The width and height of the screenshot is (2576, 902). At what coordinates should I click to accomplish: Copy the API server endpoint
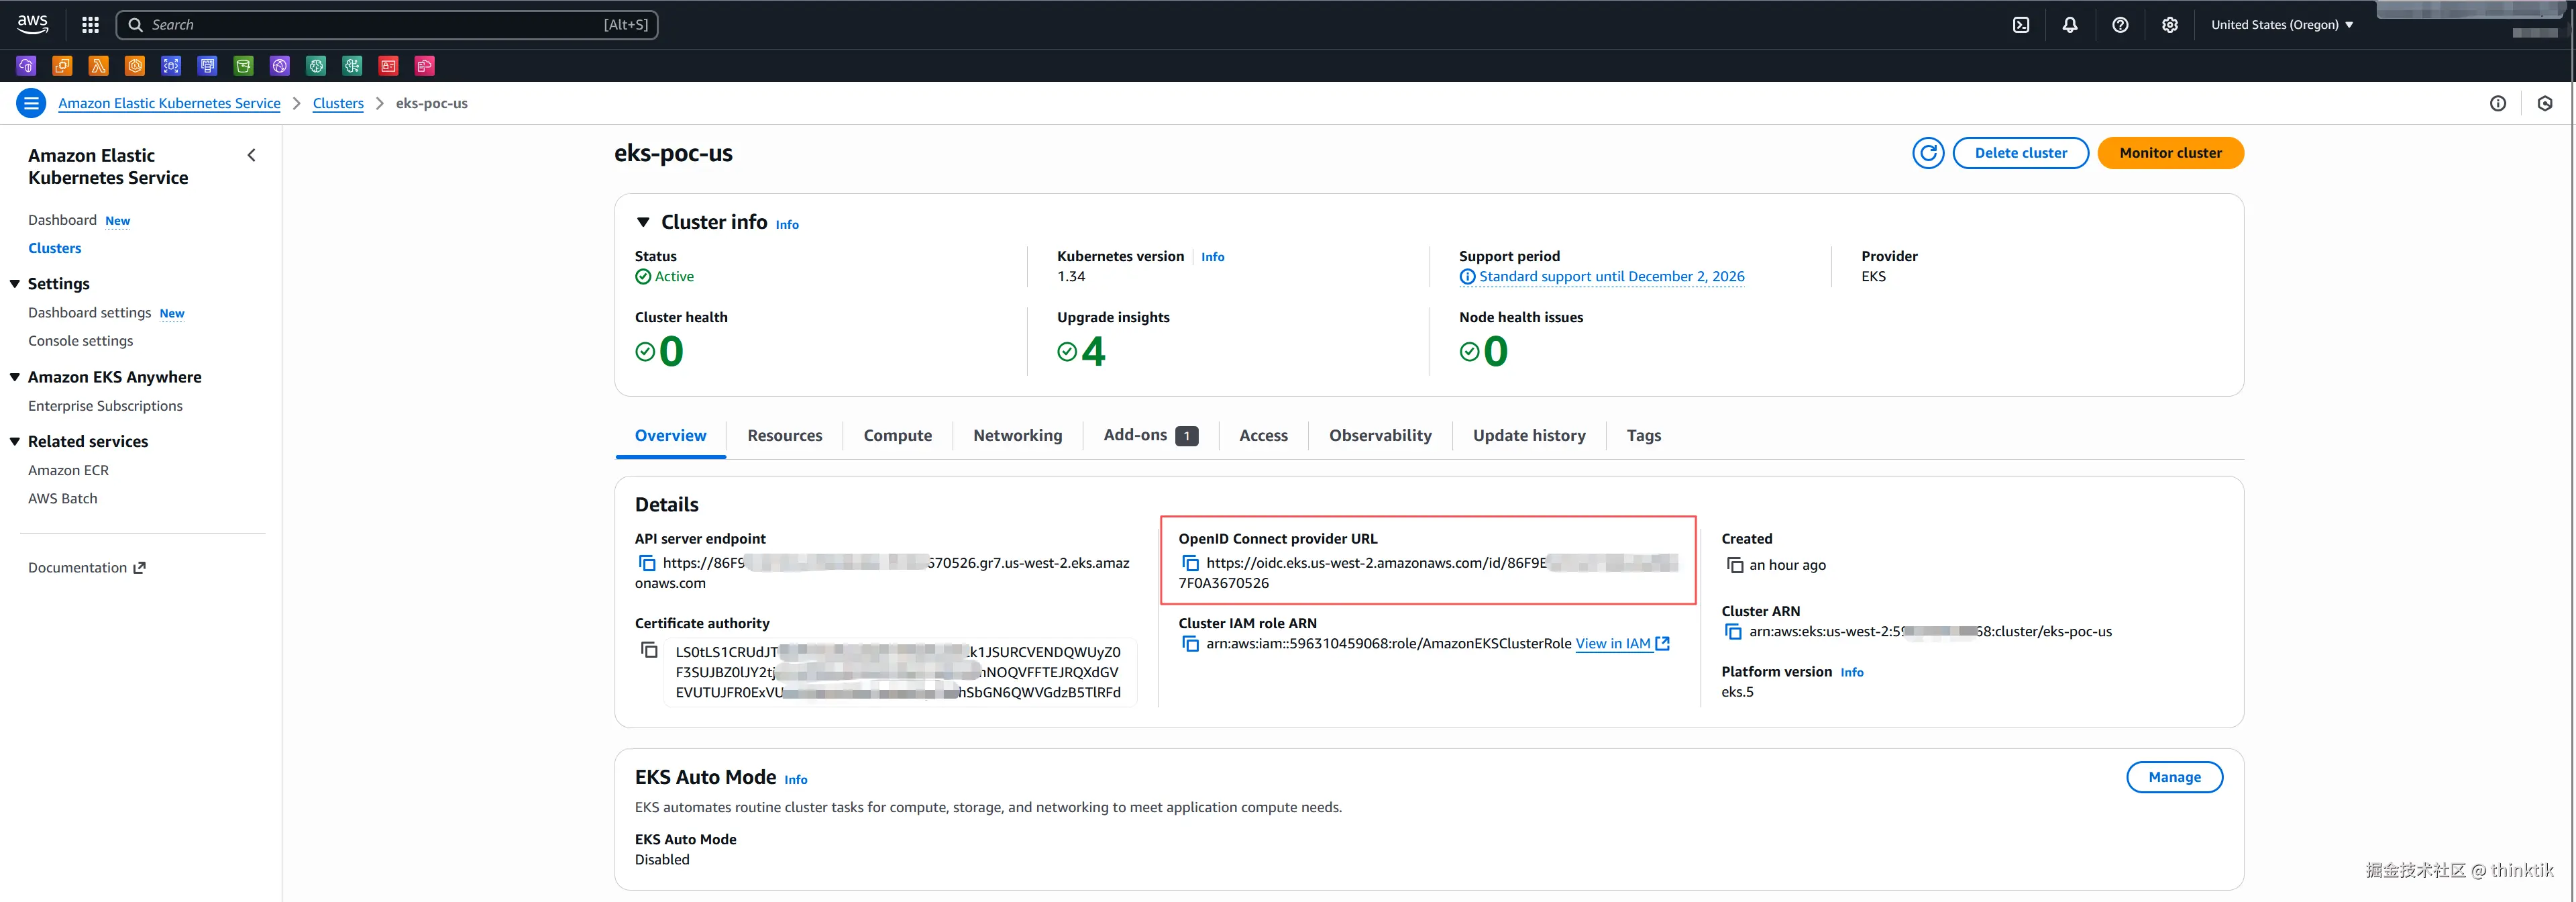[647, 563]
